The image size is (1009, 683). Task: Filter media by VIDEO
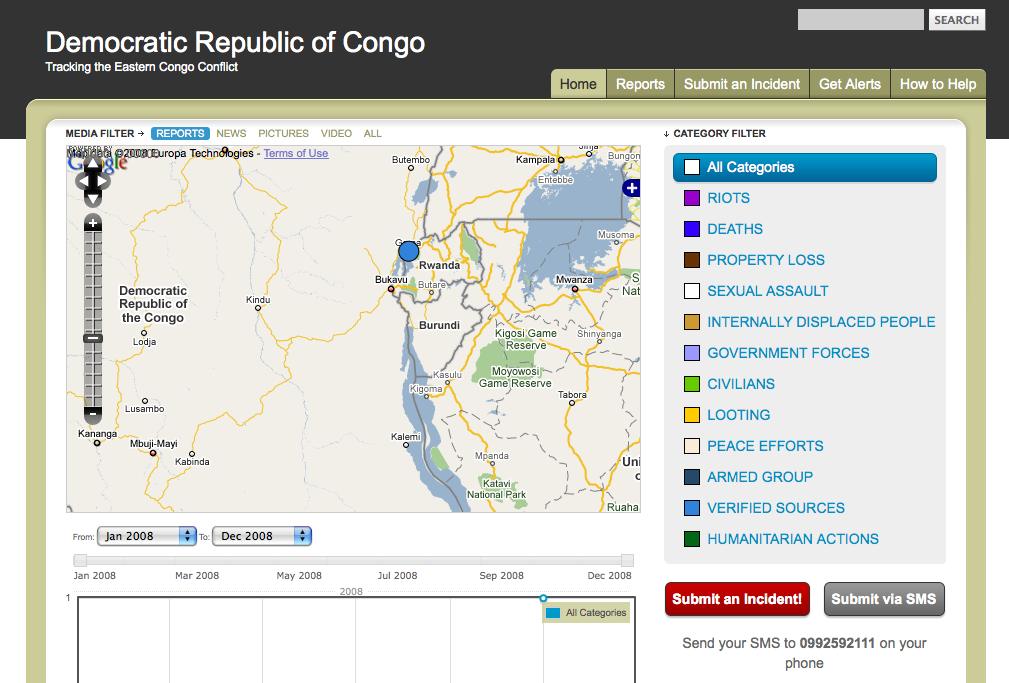tap(336, 133)
